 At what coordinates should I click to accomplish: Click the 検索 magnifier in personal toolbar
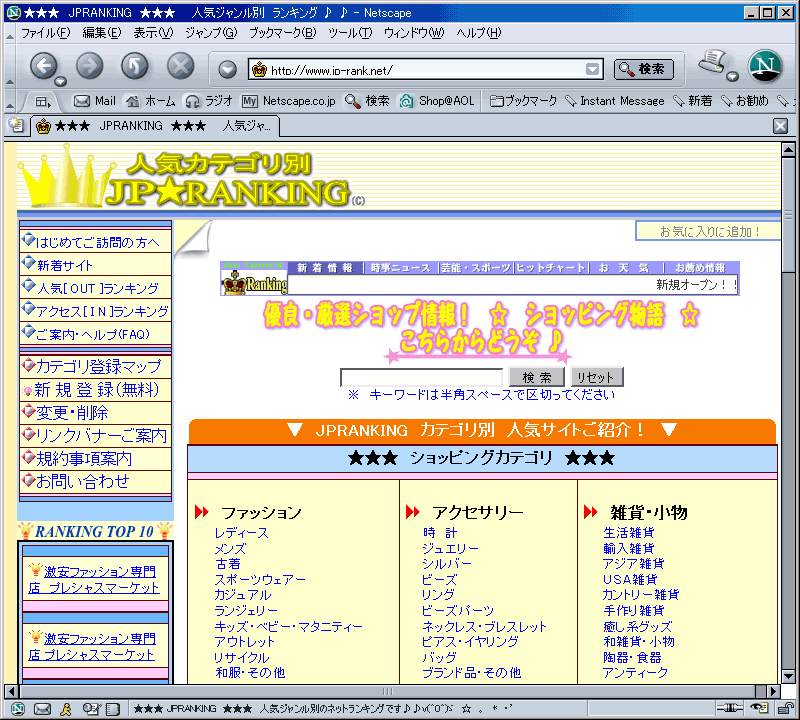tap(367, 101)
